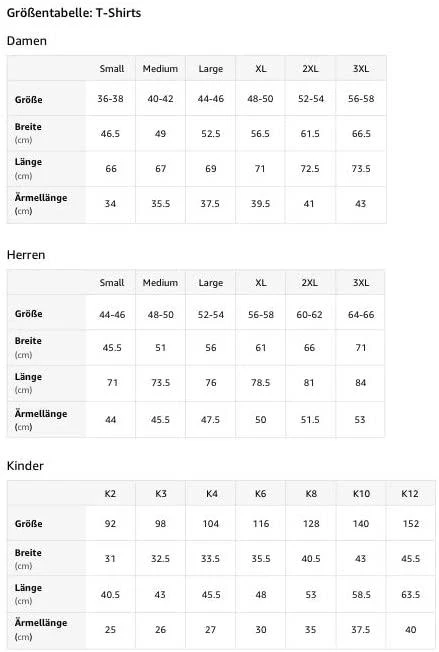Click the Medium column header in Herren table
439x652 pixels.
[x=160, y=282]
